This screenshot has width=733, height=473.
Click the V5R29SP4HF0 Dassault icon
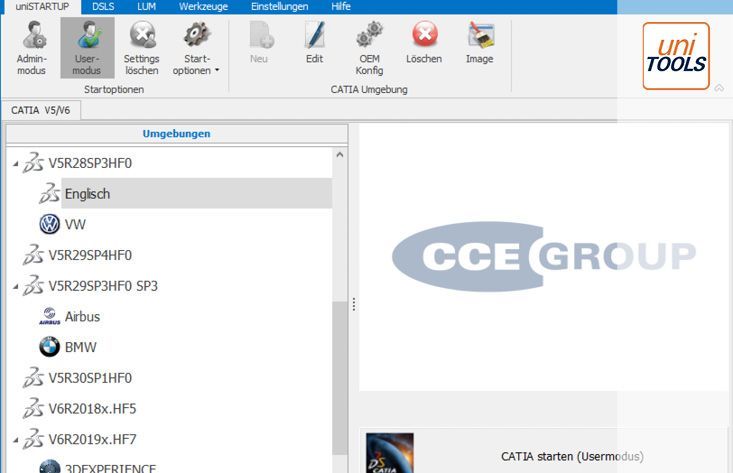33,255
